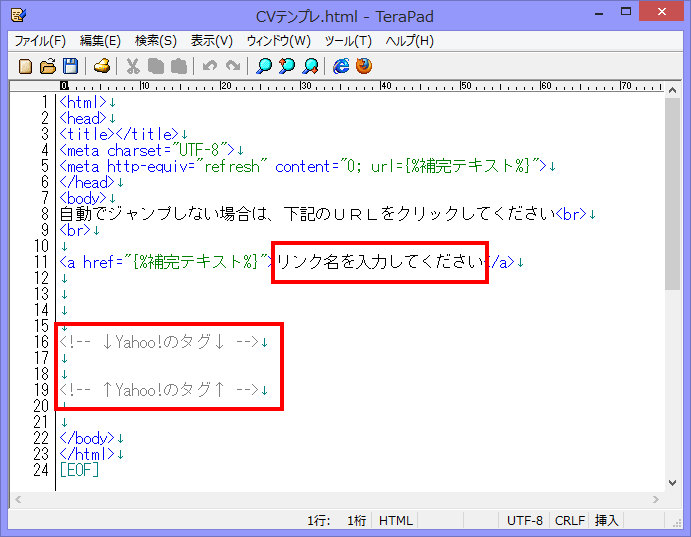691x537 pixels.
Task: Click the Print toolbar icon
Action: click(102, 67)
